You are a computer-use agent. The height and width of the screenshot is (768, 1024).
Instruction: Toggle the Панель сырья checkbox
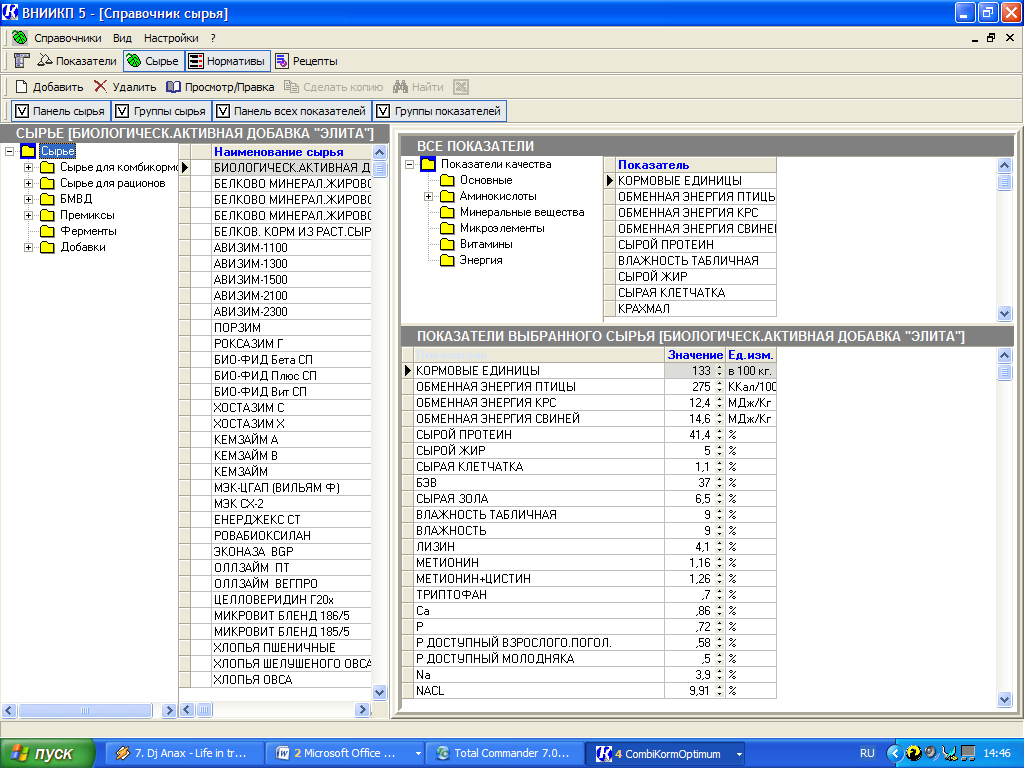tap(20, 111)
